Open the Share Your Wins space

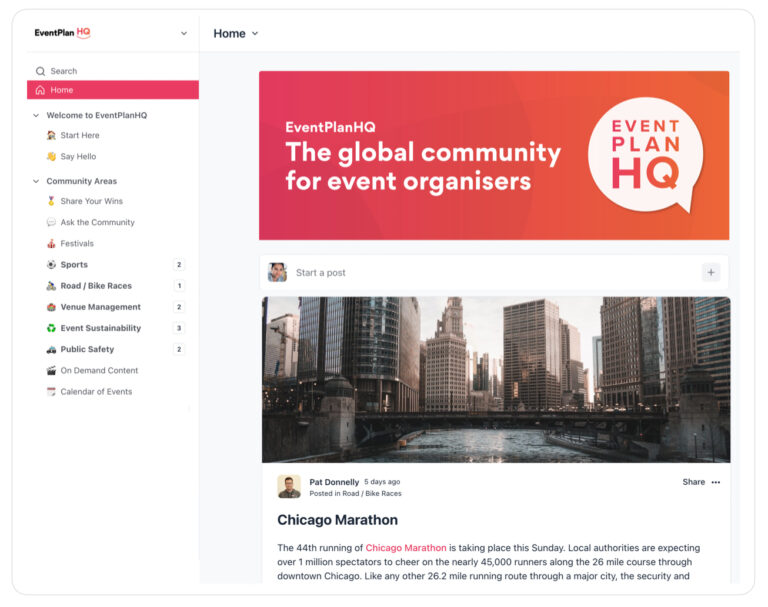(x=92, y=201)
